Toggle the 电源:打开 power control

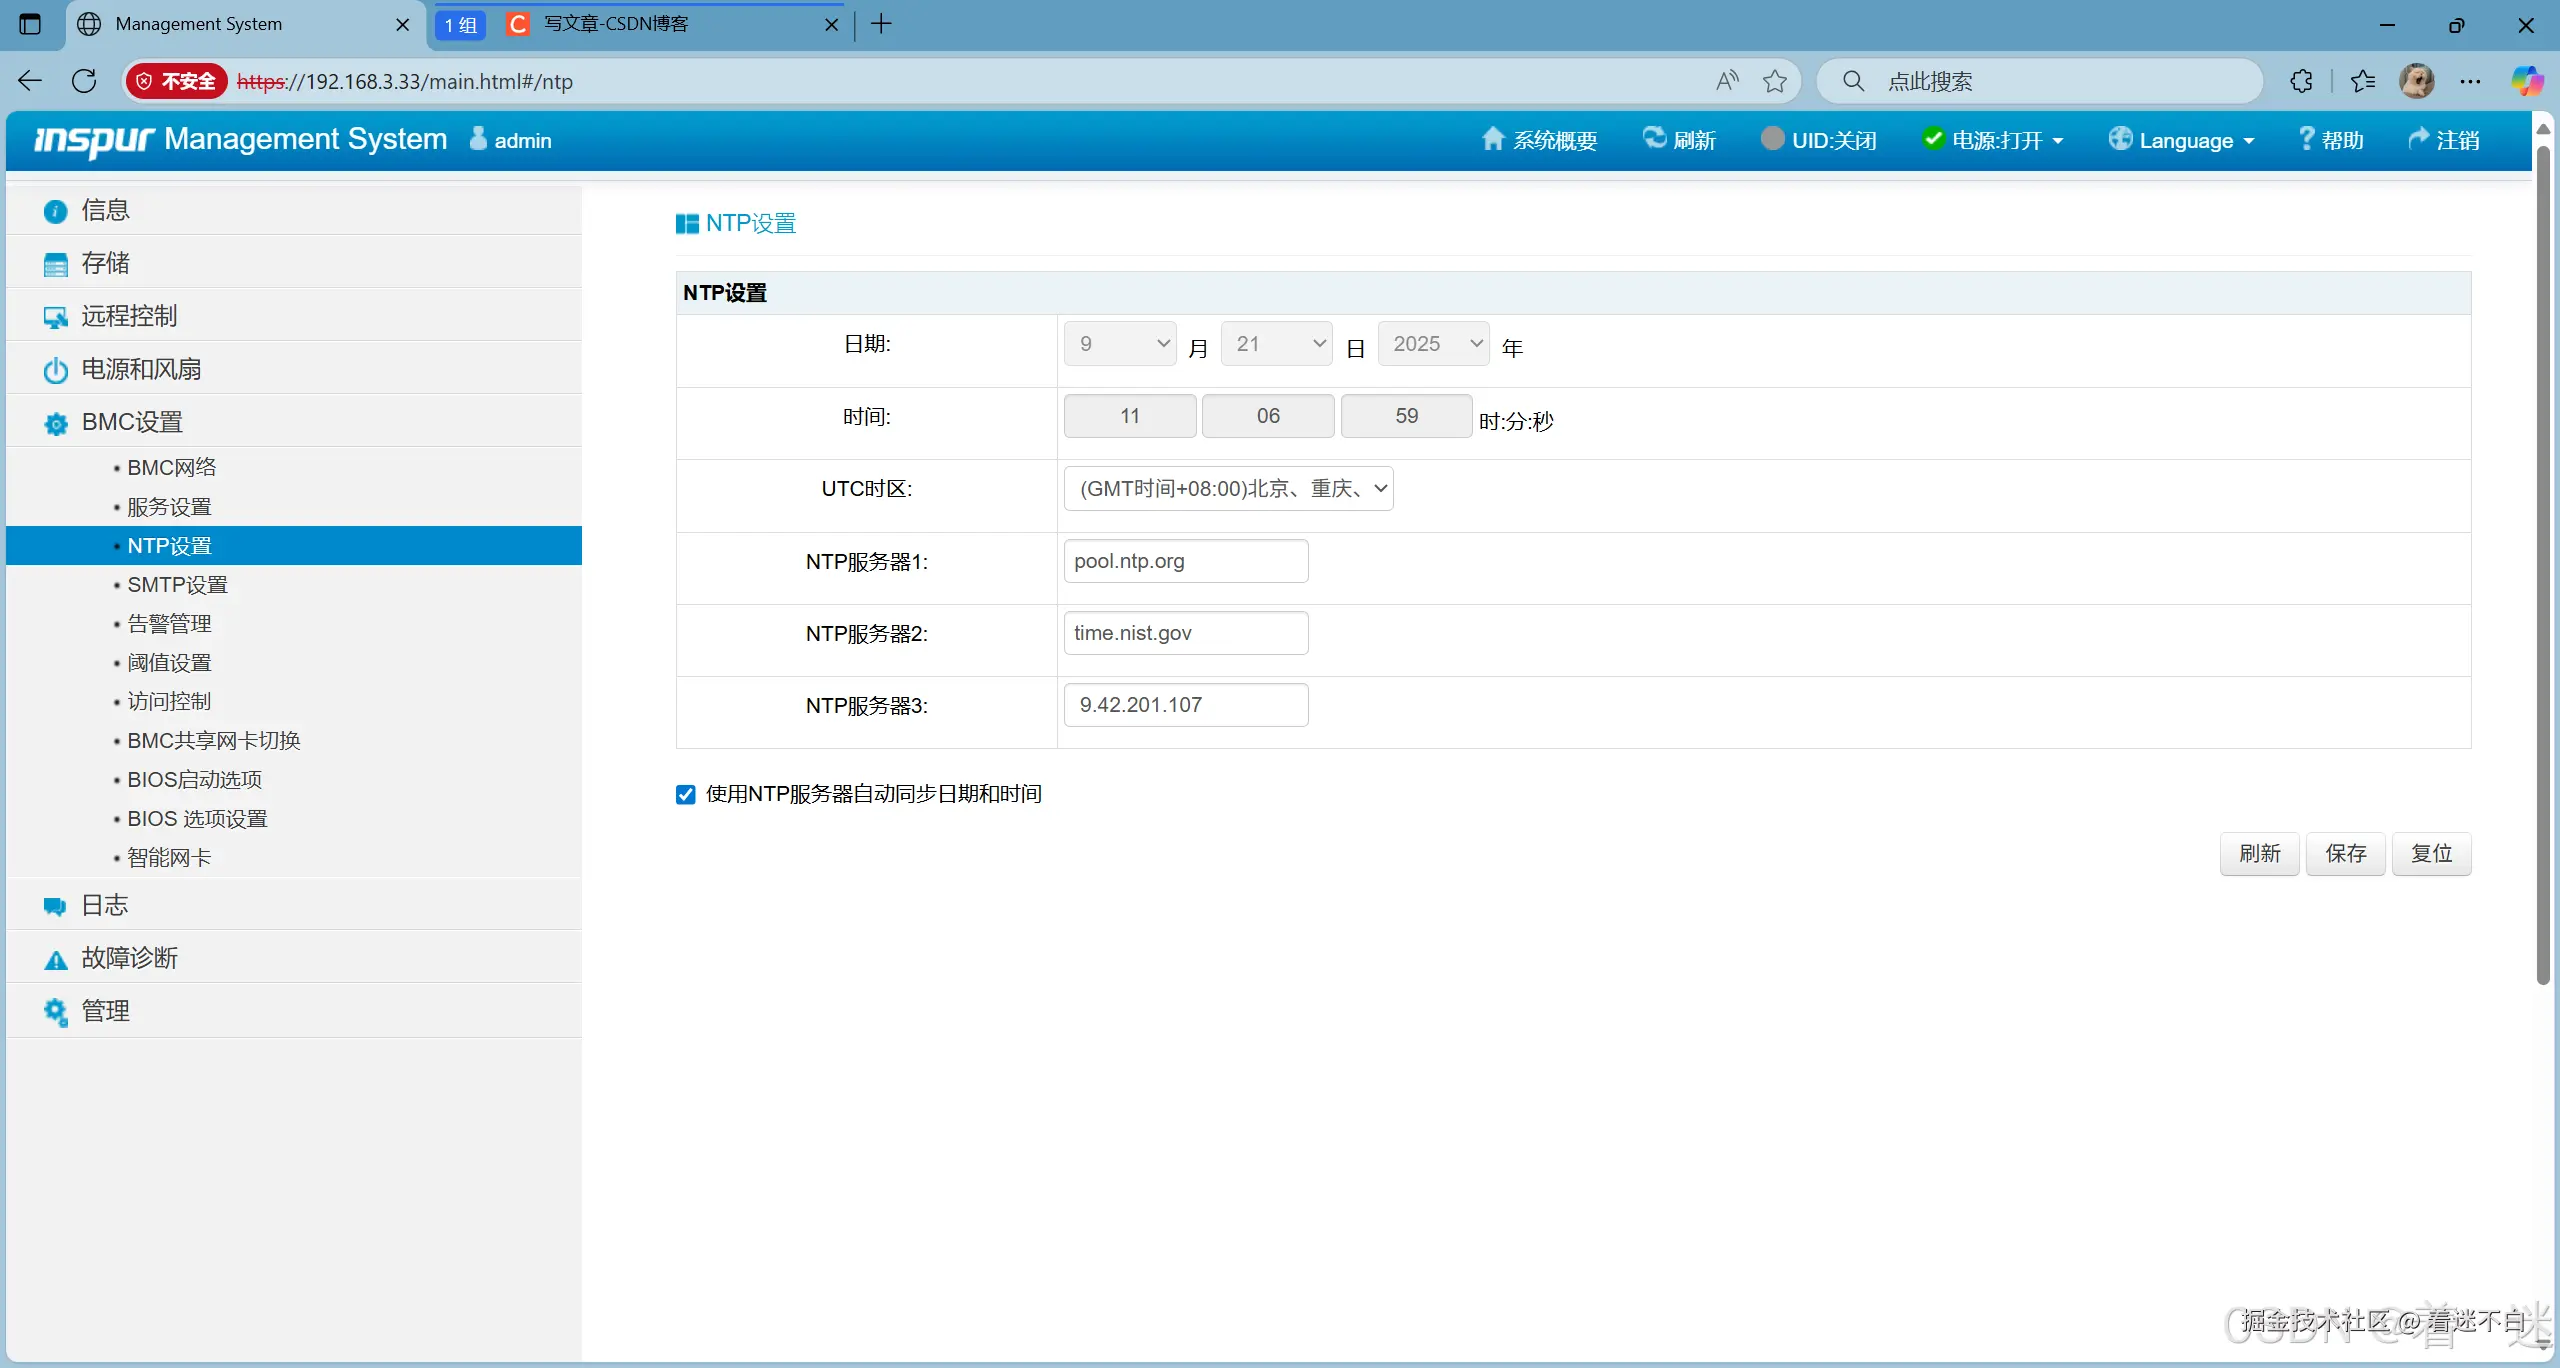coord(1993,140)
